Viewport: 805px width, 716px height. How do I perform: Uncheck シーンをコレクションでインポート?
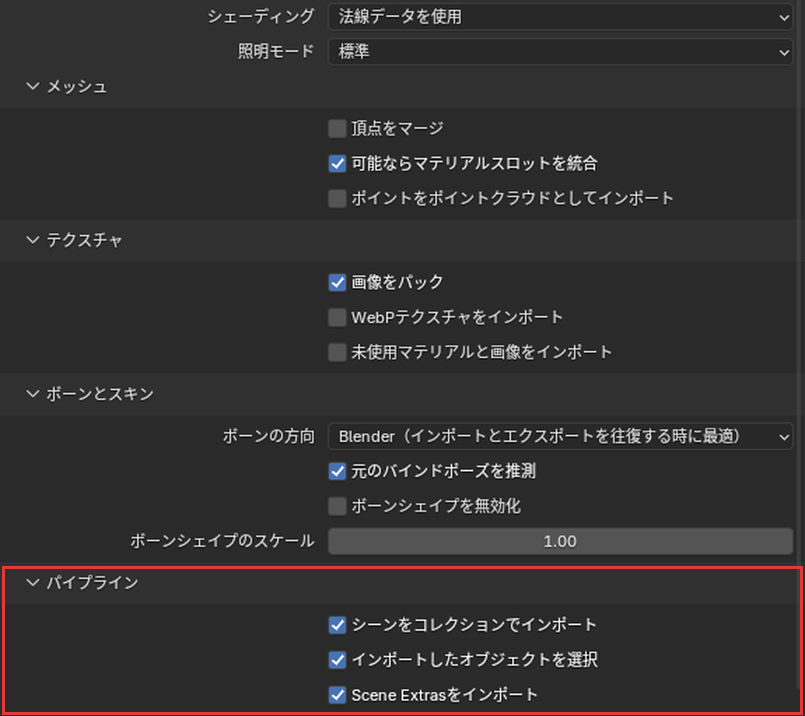[337, 625]
